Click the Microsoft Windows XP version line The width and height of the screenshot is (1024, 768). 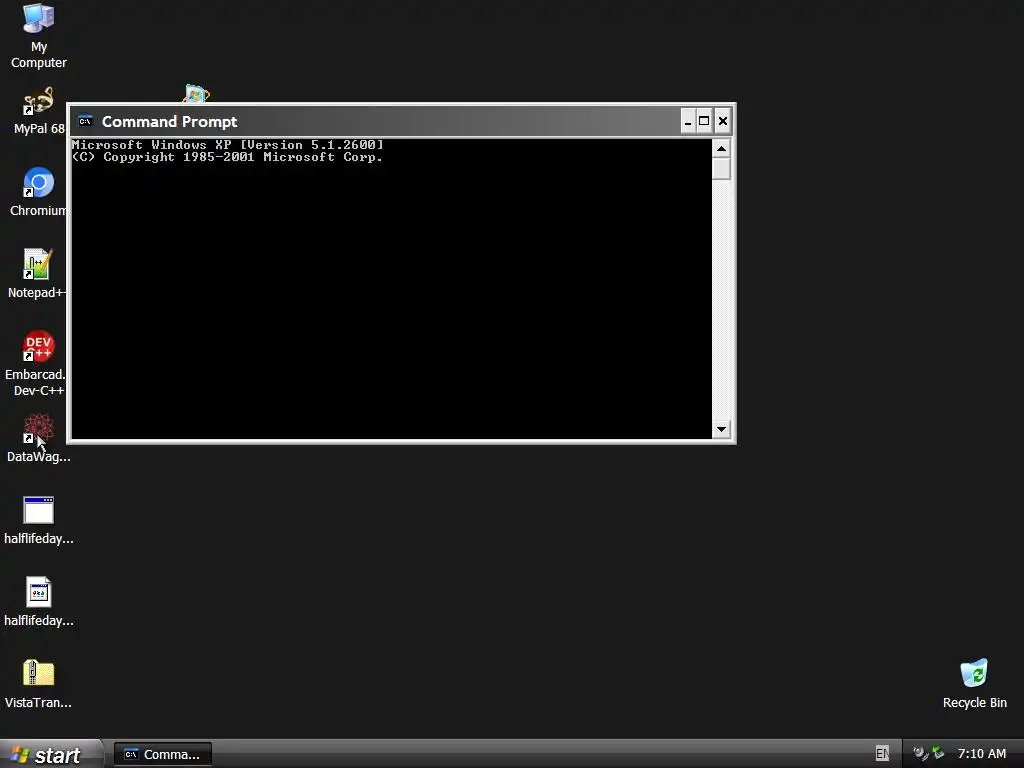click(227, 145)
